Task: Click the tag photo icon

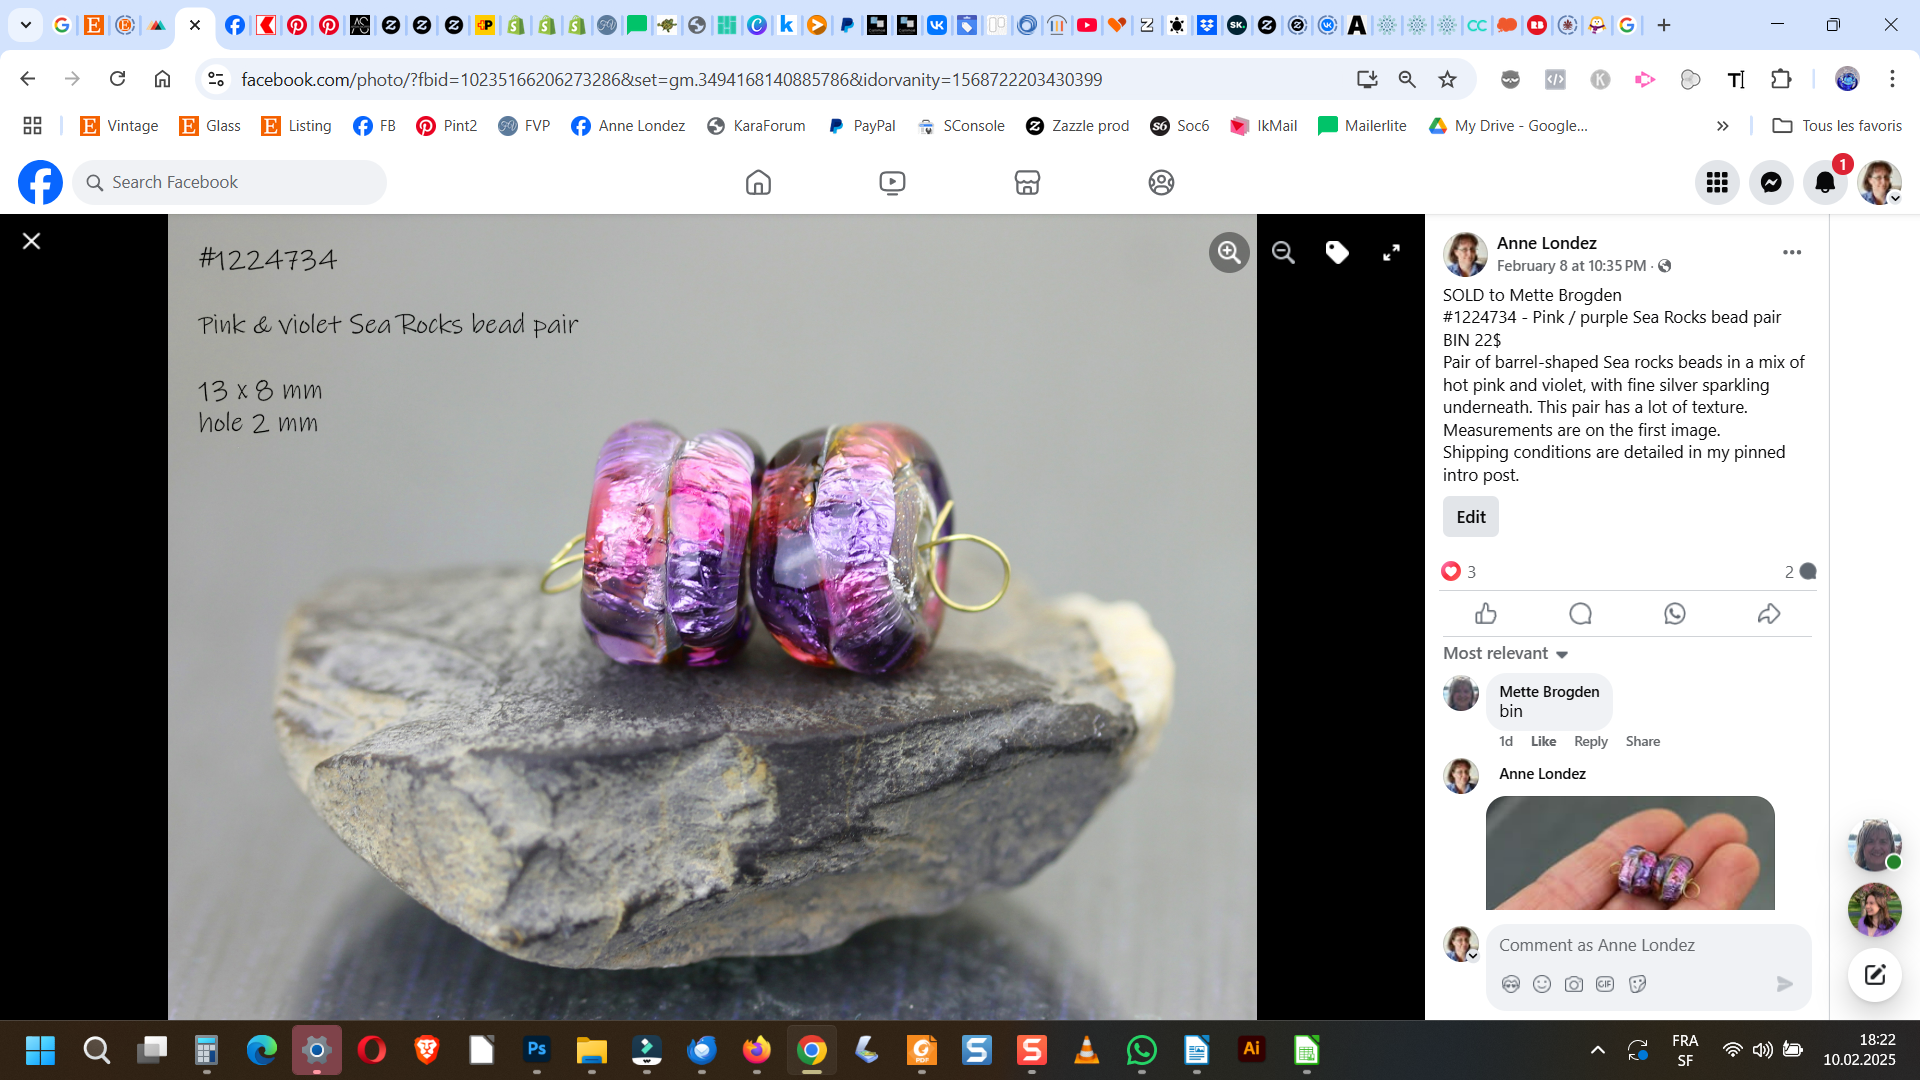Action: 1337,253
